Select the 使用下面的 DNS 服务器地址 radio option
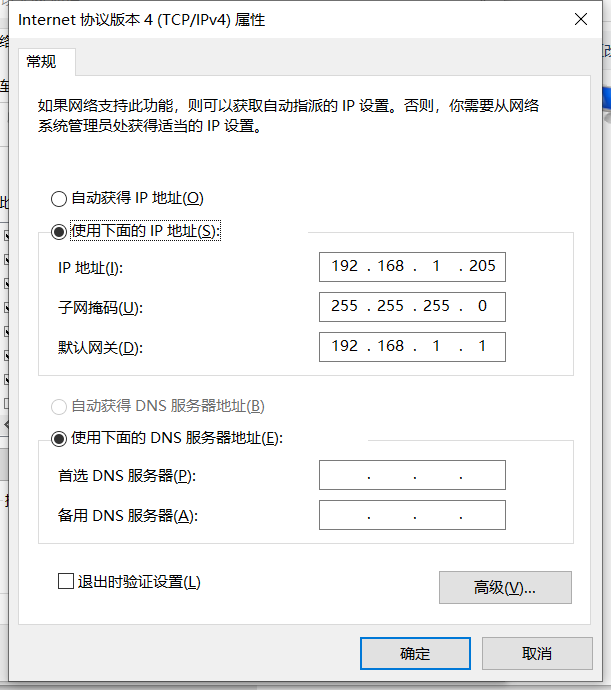The height and width of the screenshot is (690, 611). [x=59, y=439]
